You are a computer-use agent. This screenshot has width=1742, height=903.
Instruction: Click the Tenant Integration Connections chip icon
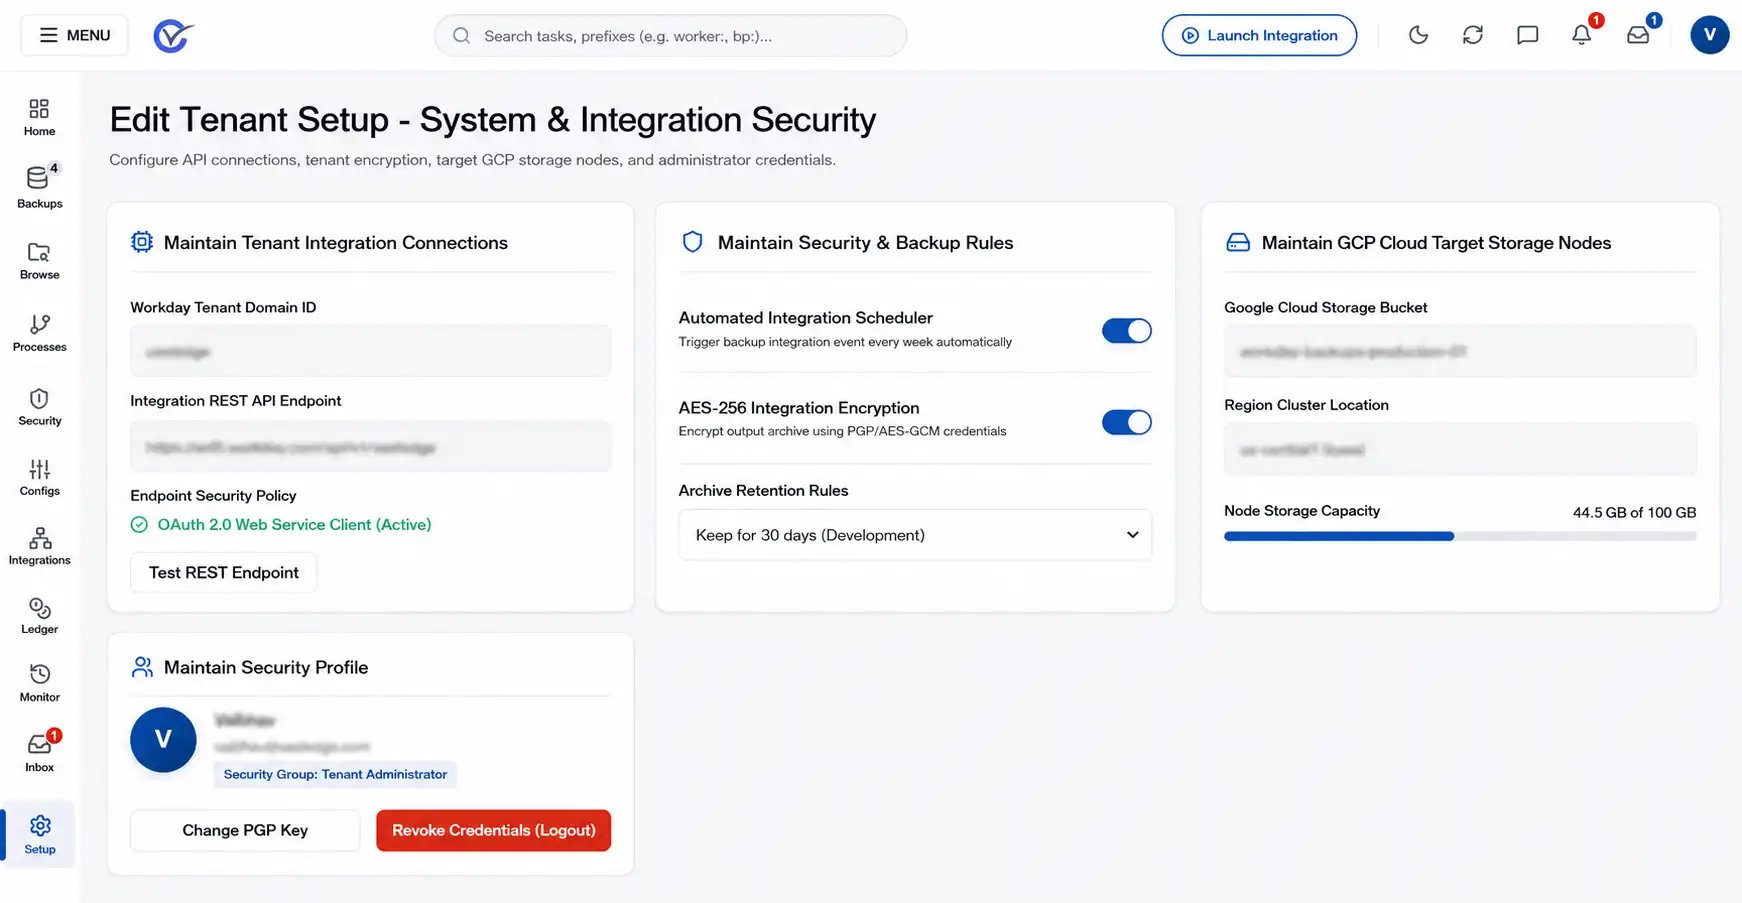coord(142,242)
